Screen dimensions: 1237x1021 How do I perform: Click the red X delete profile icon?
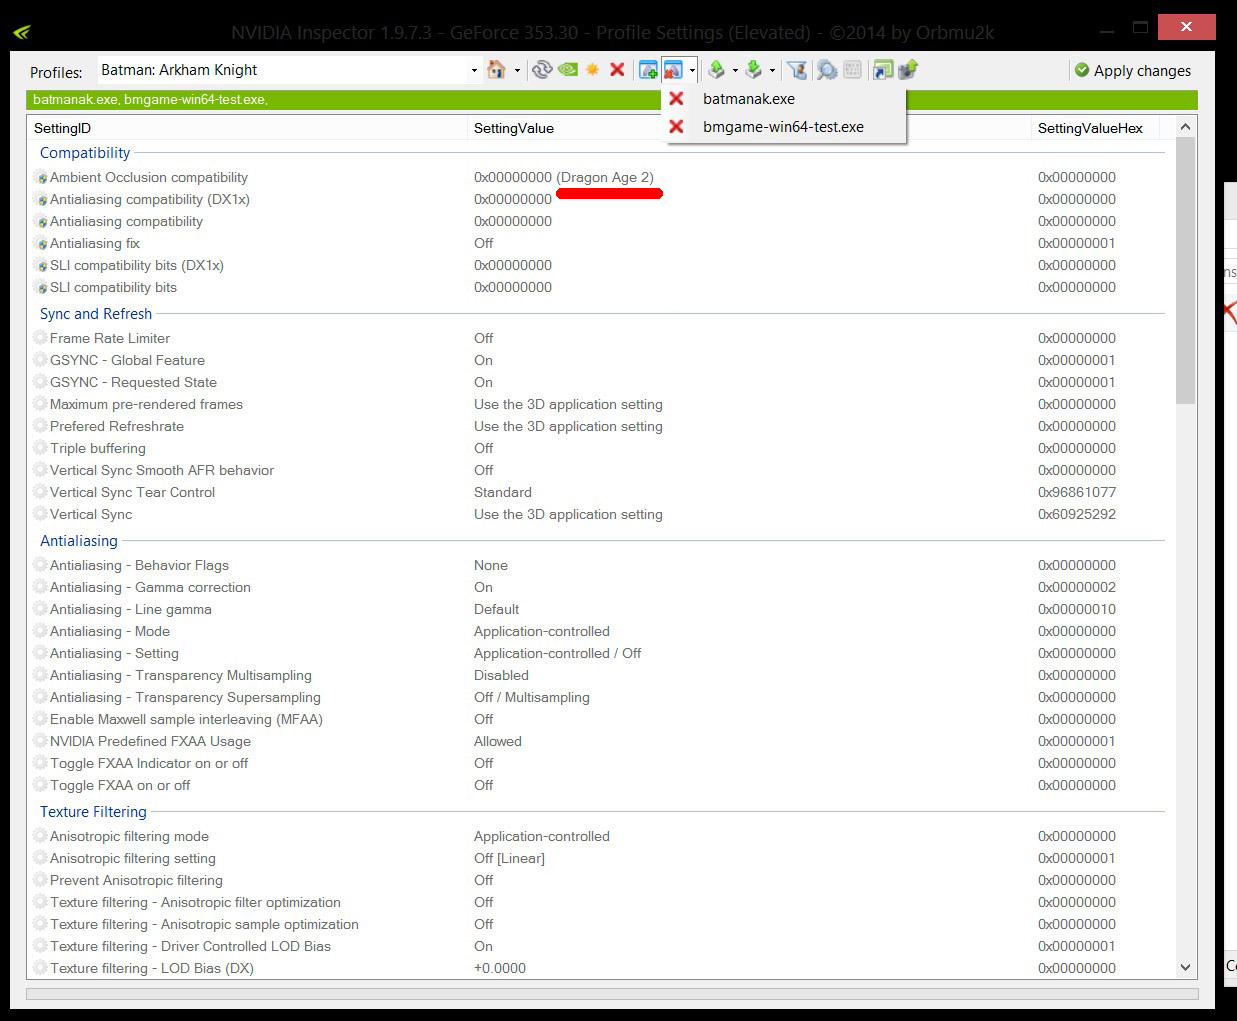(617, 70)
